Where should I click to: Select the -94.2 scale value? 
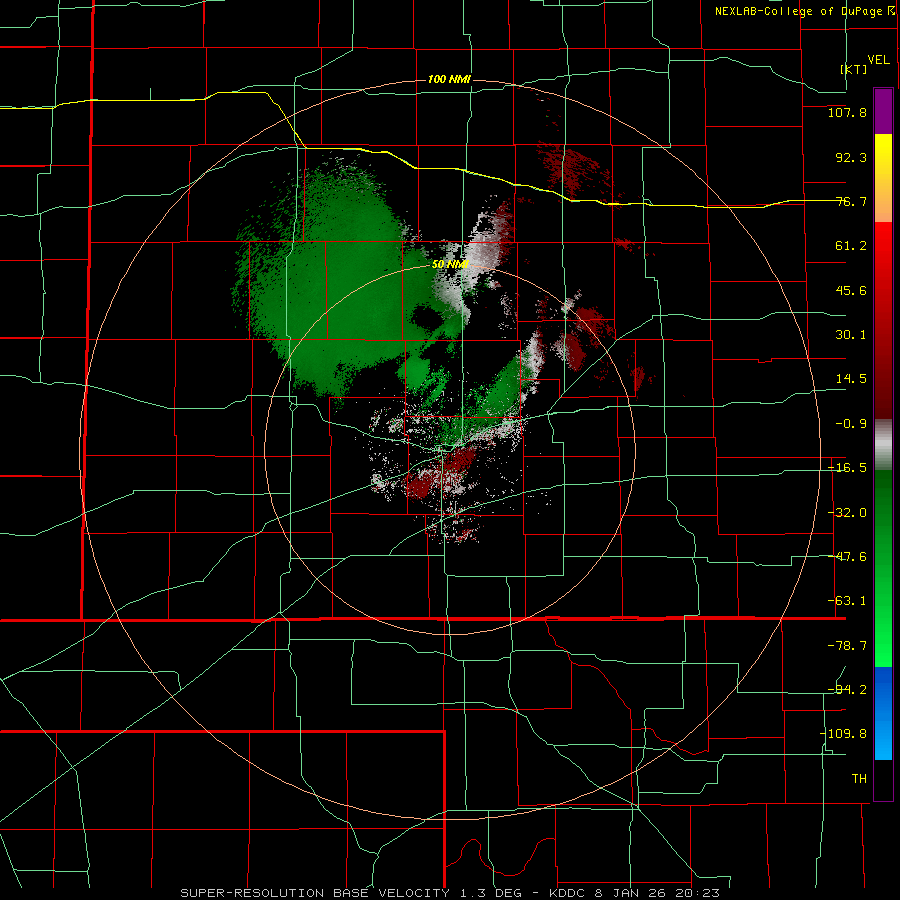[x=847, y=689]
